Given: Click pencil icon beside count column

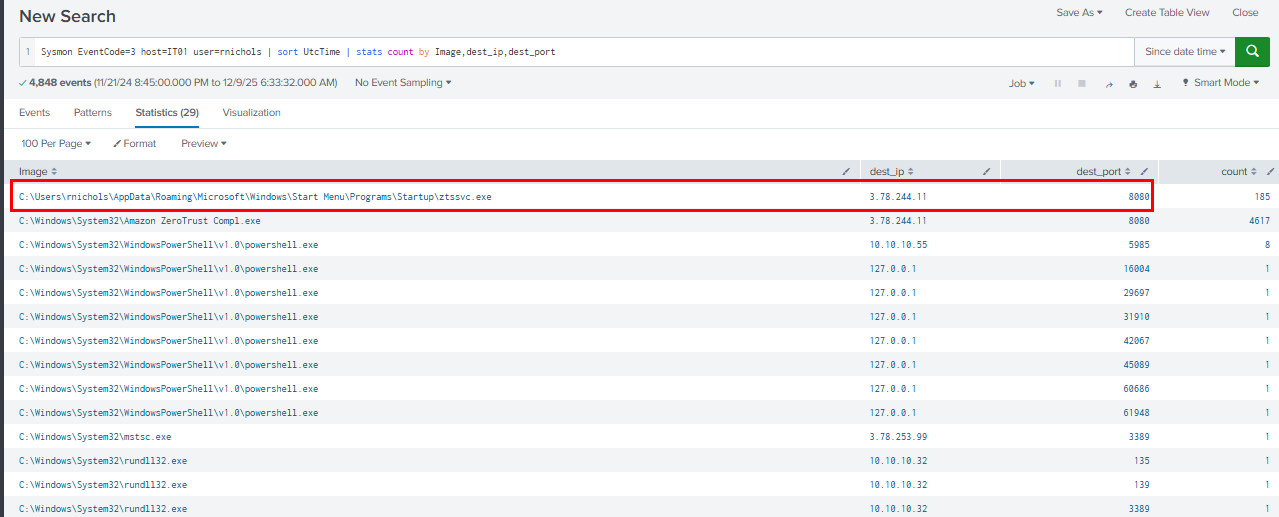Looking at the screenshot, I should coord(1270,172).
